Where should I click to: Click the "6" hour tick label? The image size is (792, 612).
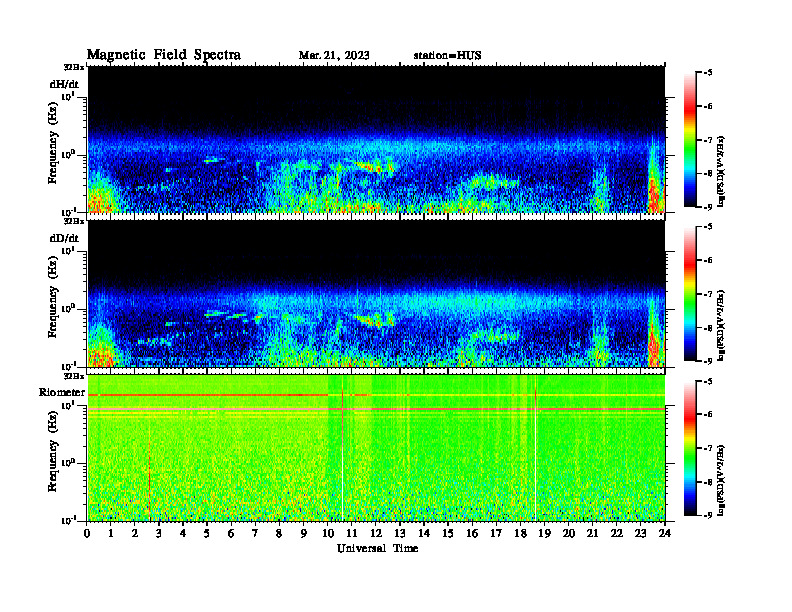click(231, 533)
